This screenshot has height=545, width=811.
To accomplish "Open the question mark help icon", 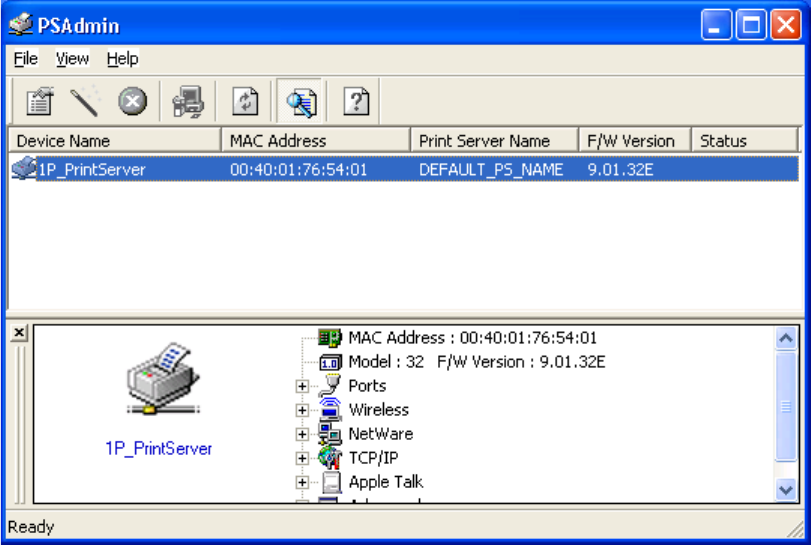I will [356, 101].
